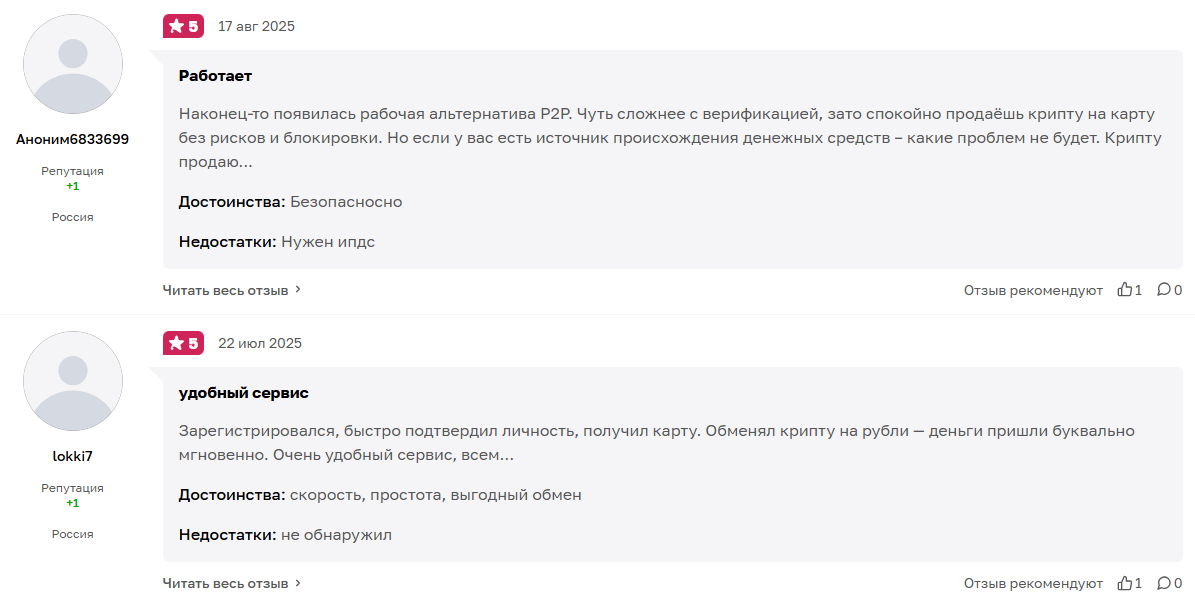Open review title 'удобный сервис'
This screenshot has height=600, width=1195.
[x=243, y=393]
